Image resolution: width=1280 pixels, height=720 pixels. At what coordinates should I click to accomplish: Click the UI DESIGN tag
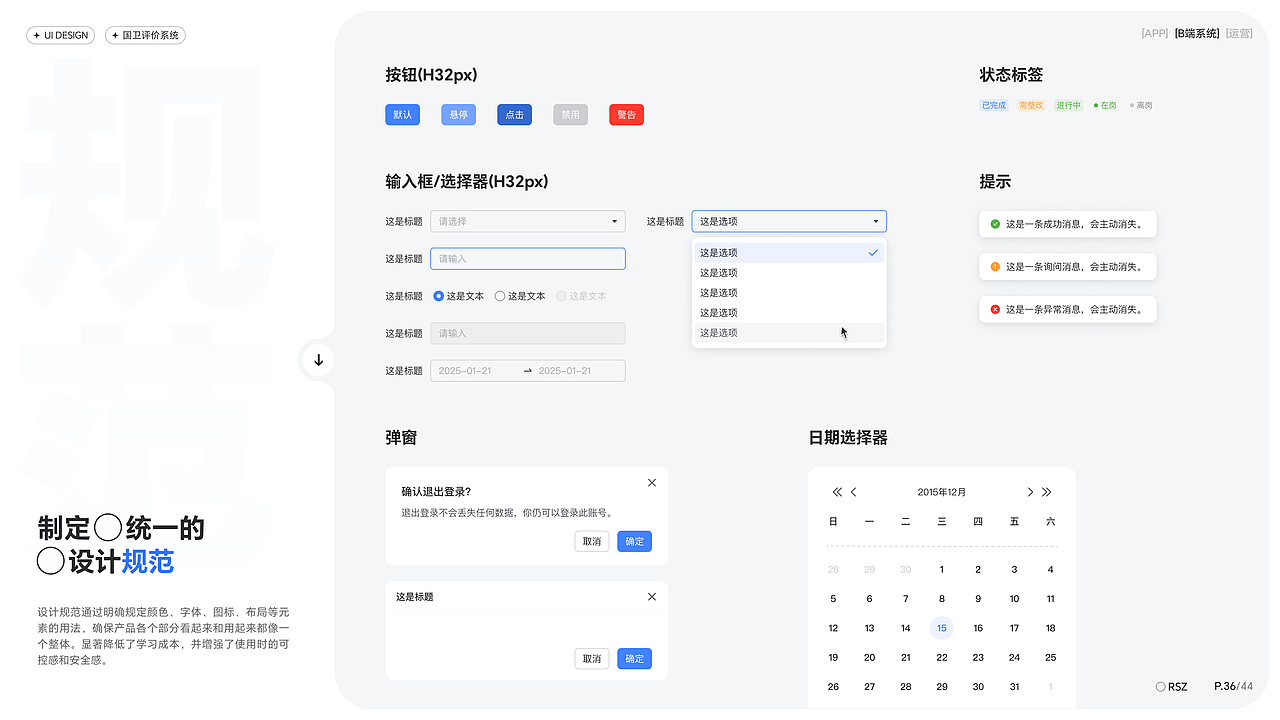click(61, 35)
